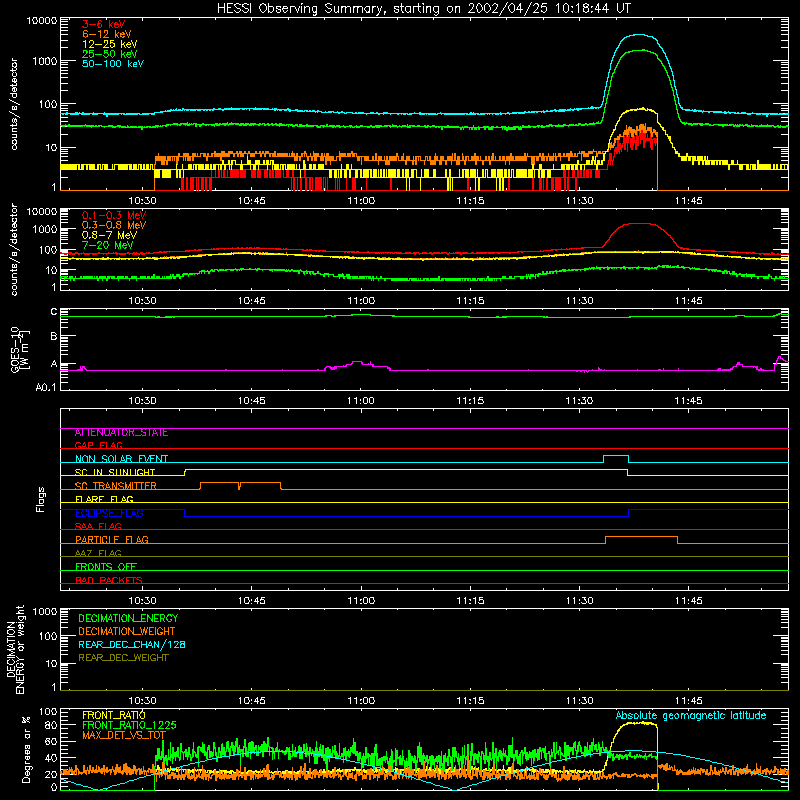Click the 11:00 tick label under the flags panel
The width and height of the screenshot is (800, 800).
click(361, 601)
